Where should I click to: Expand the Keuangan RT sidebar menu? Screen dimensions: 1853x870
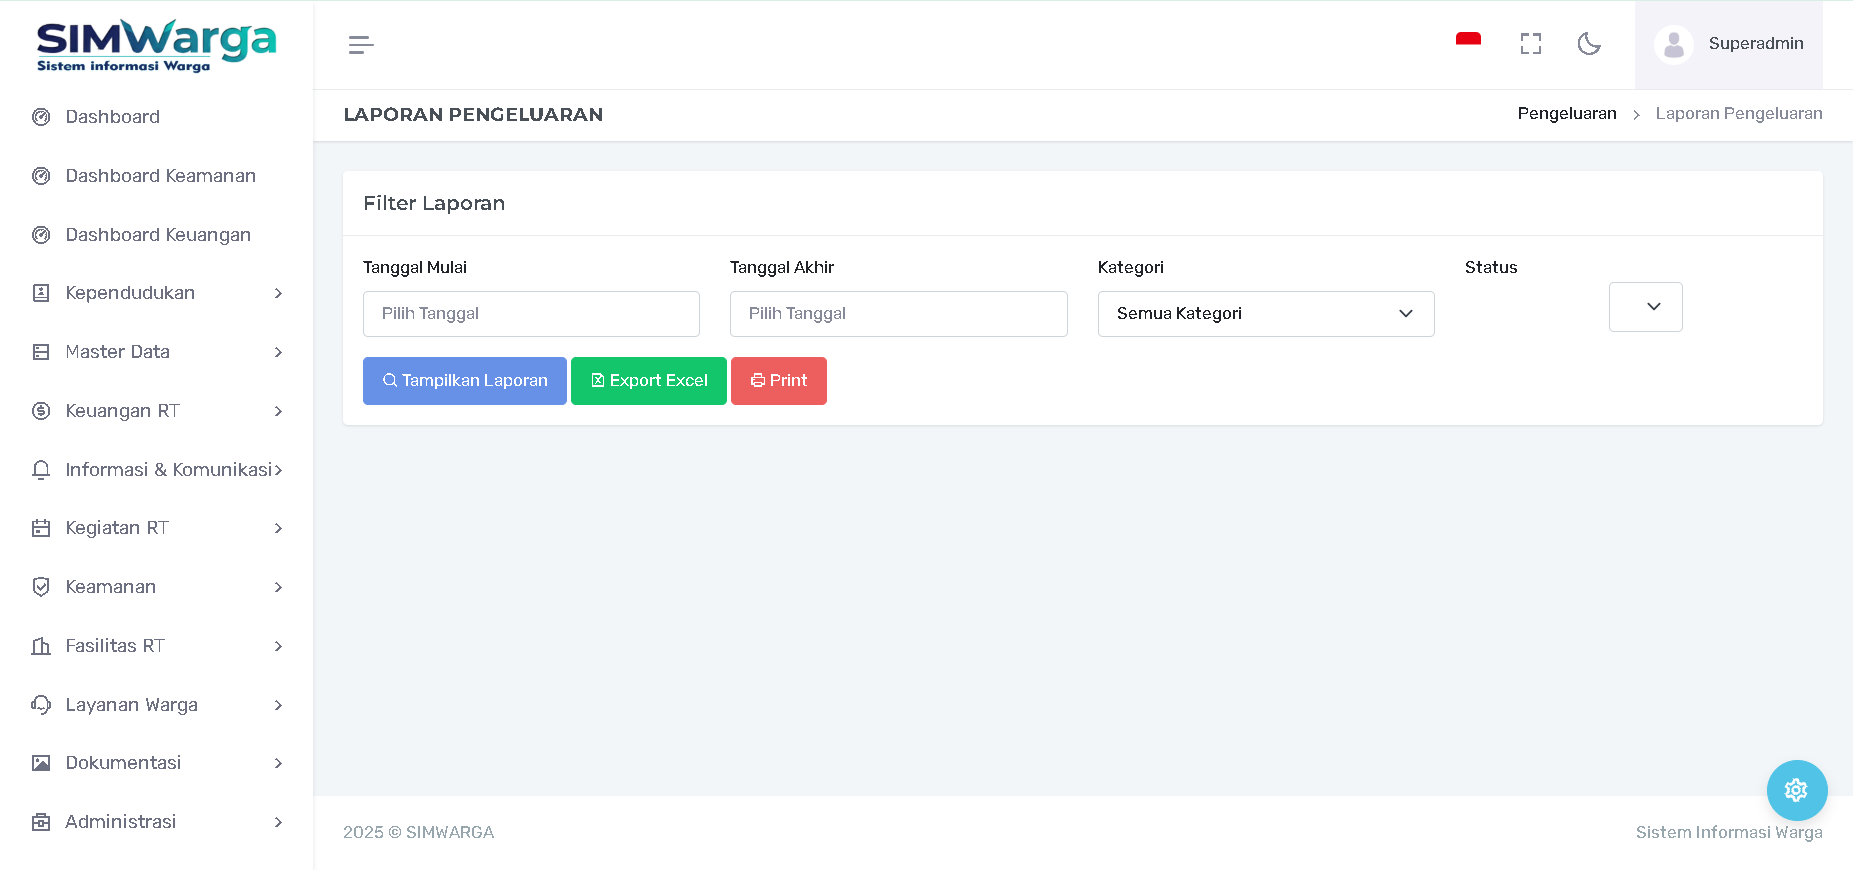(x=157, y=411)
